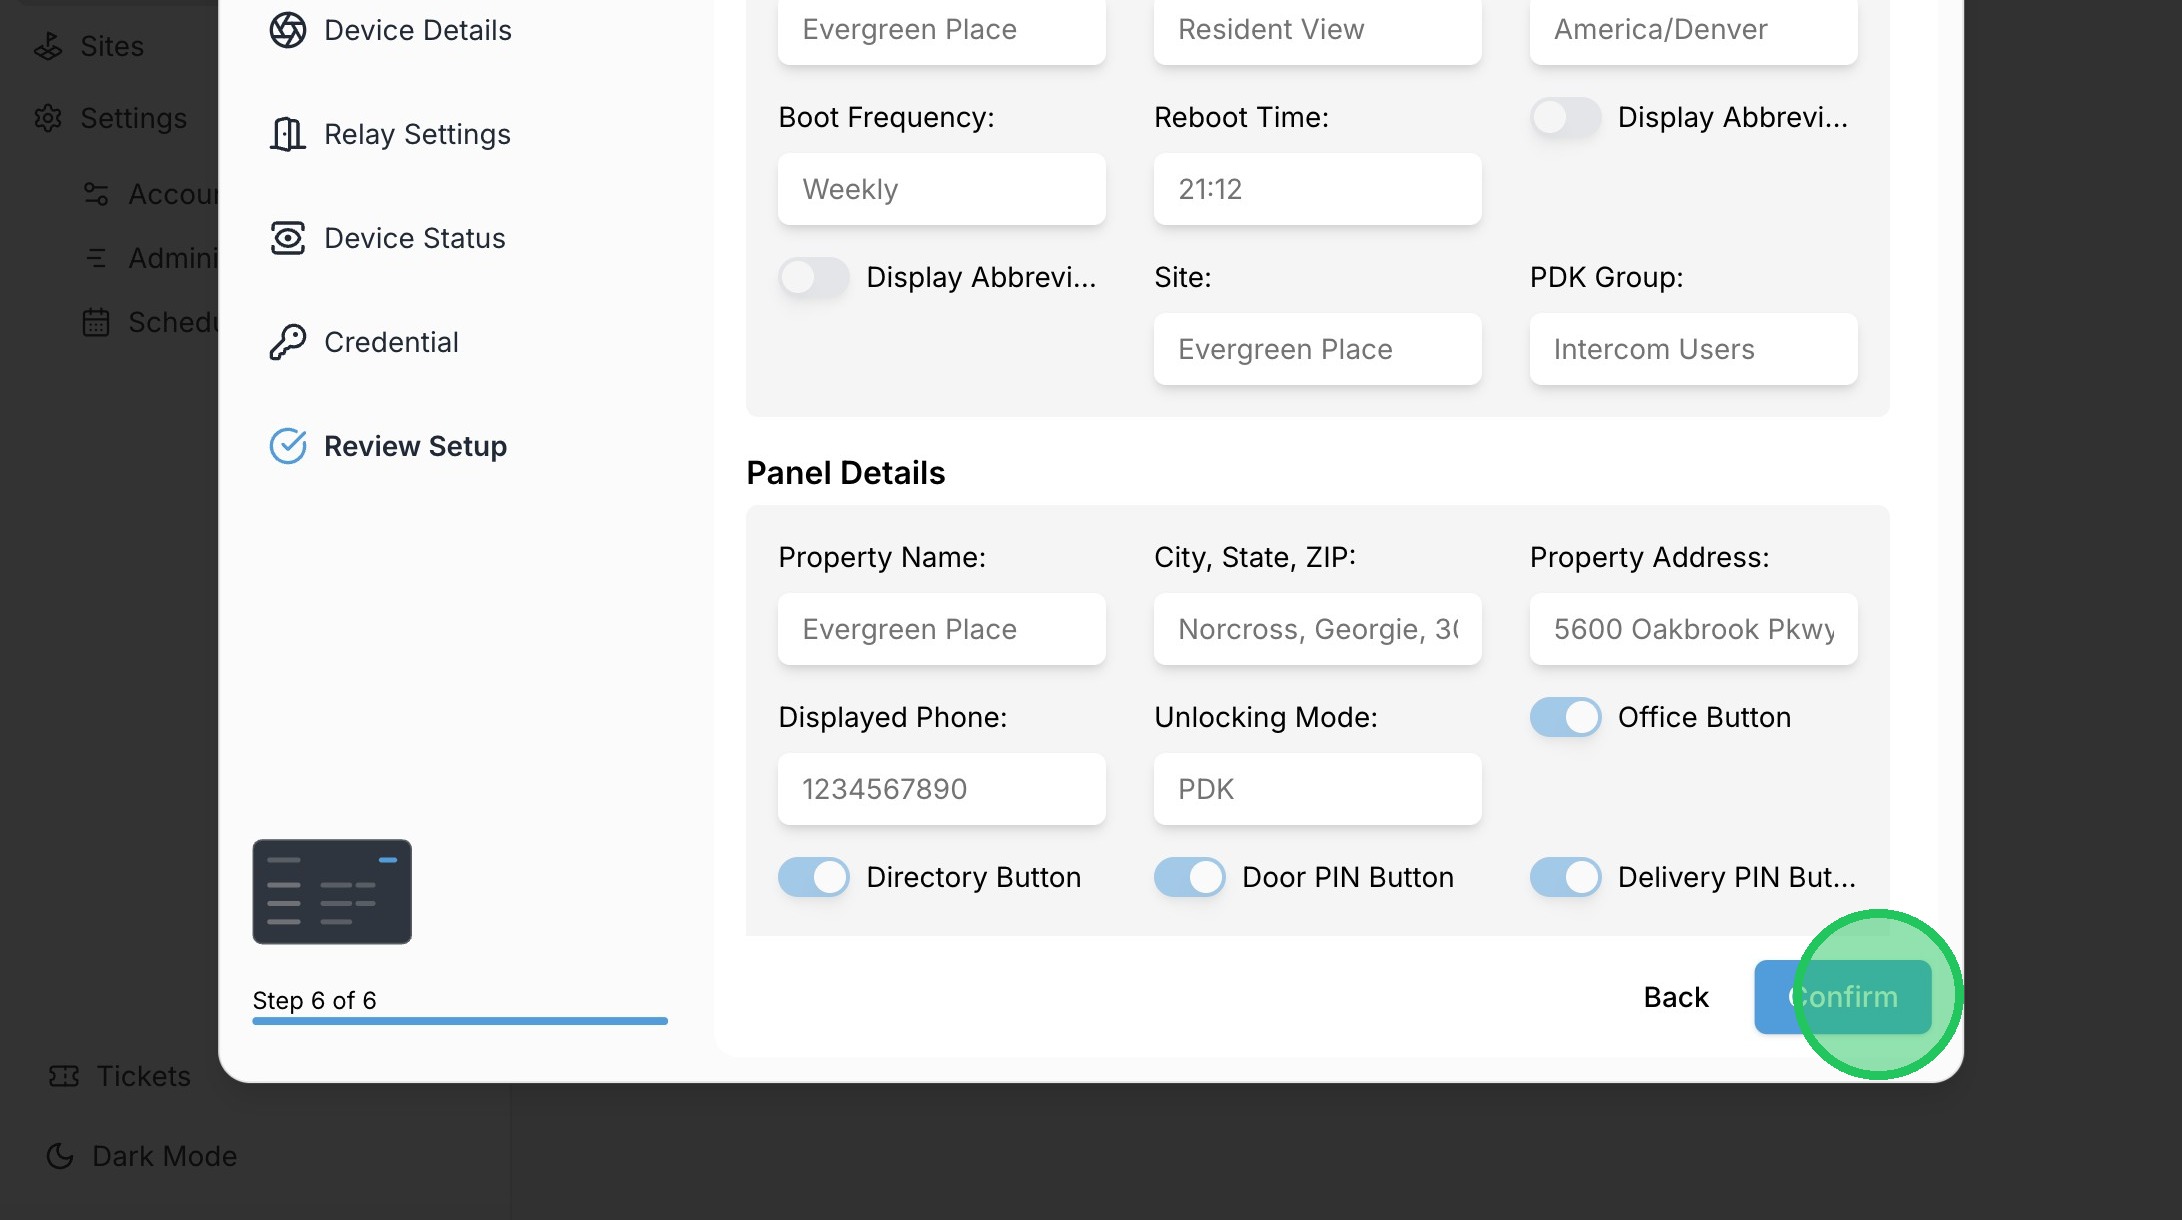Click the Device Status eye icon
The image size is (2182, 1220).
point(287,238)
